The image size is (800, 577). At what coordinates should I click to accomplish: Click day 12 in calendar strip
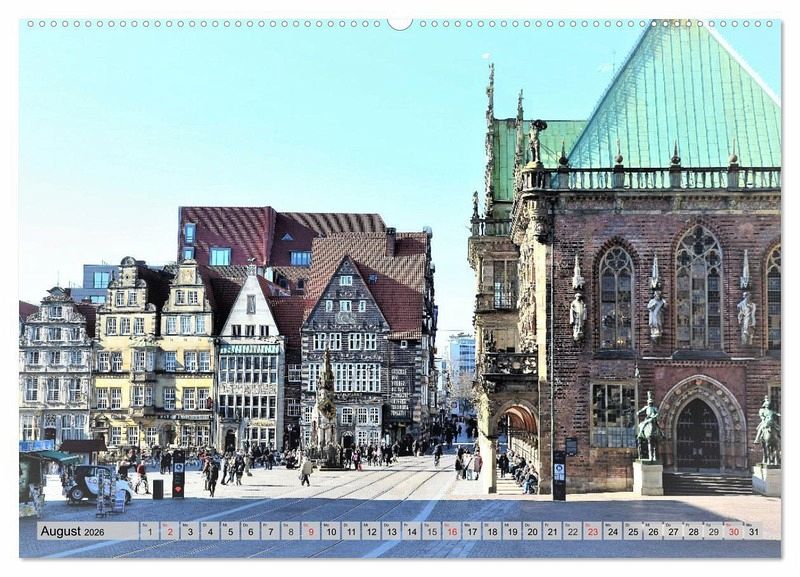371,532
